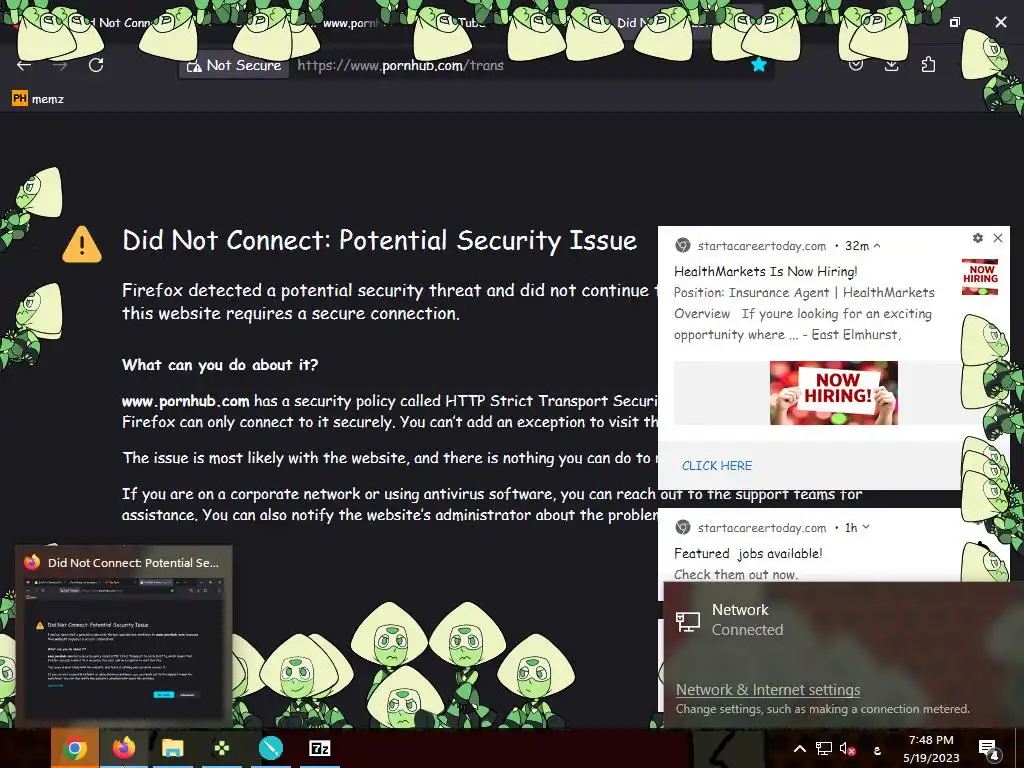Click the Not Secure lock warning badge
This screenshot has width=1024, height=768.
[x=234, y=65]
